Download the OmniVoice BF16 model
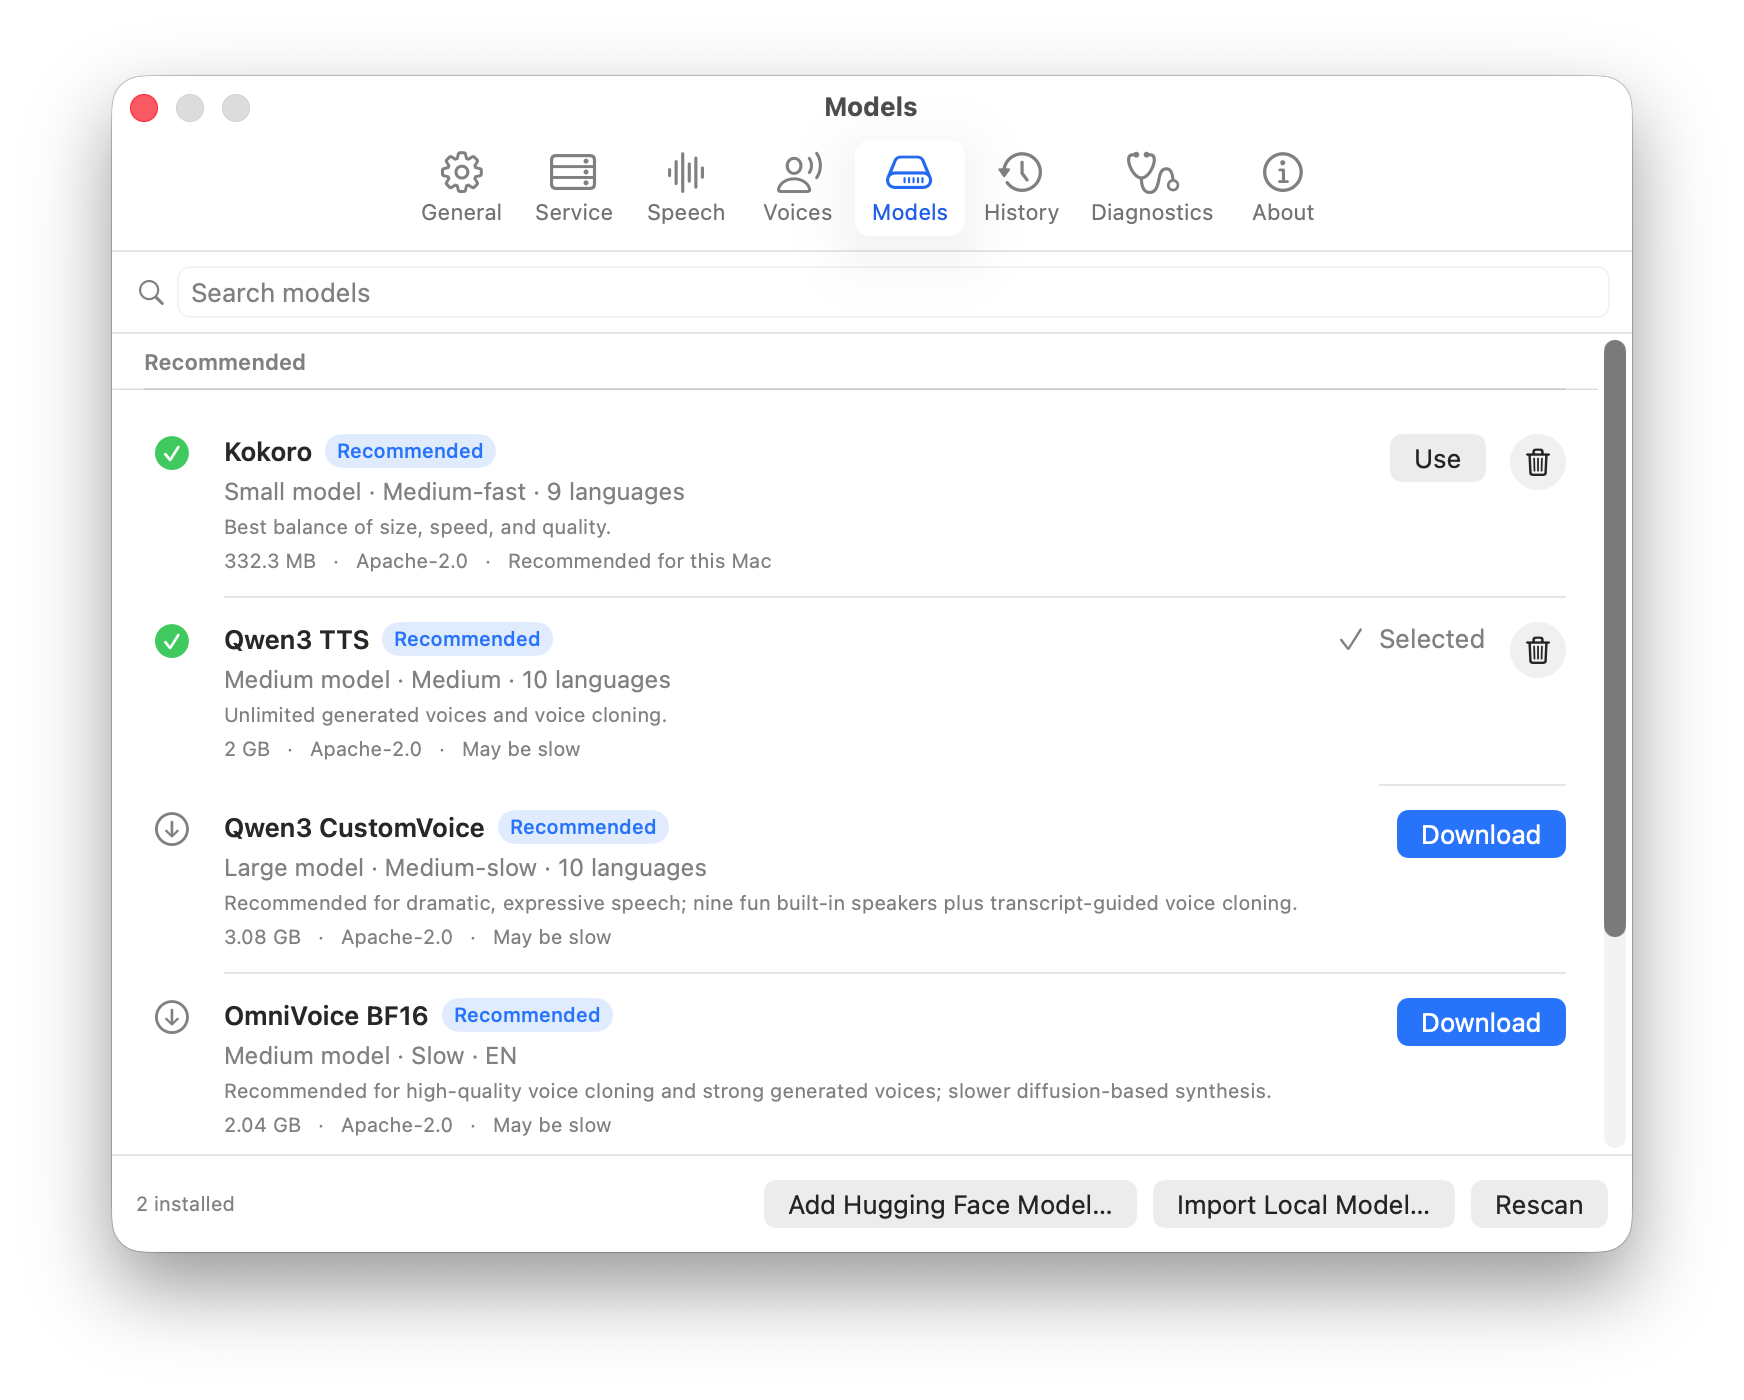This screenshot has height=1400, width=1744. (x=1481, y=1022)
